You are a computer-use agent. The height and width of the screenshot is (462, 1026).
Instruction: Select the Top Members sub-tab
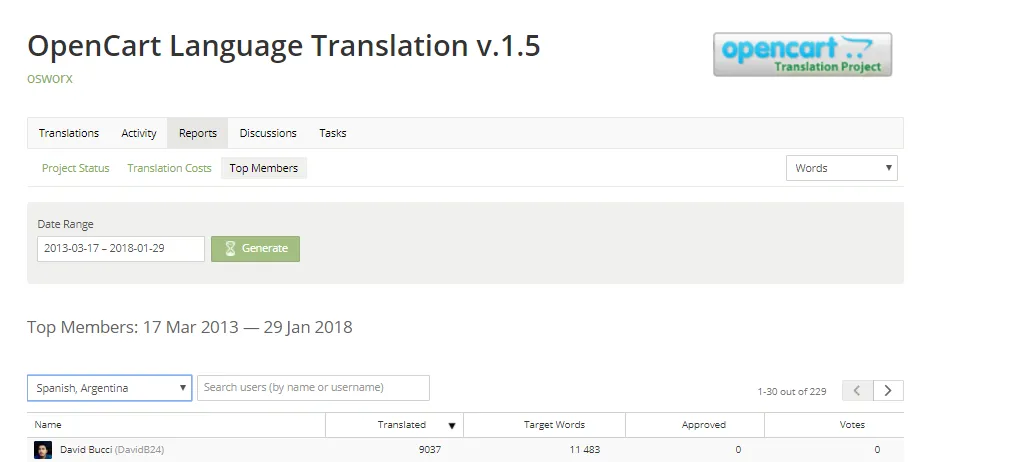click(x=264, y=168)
